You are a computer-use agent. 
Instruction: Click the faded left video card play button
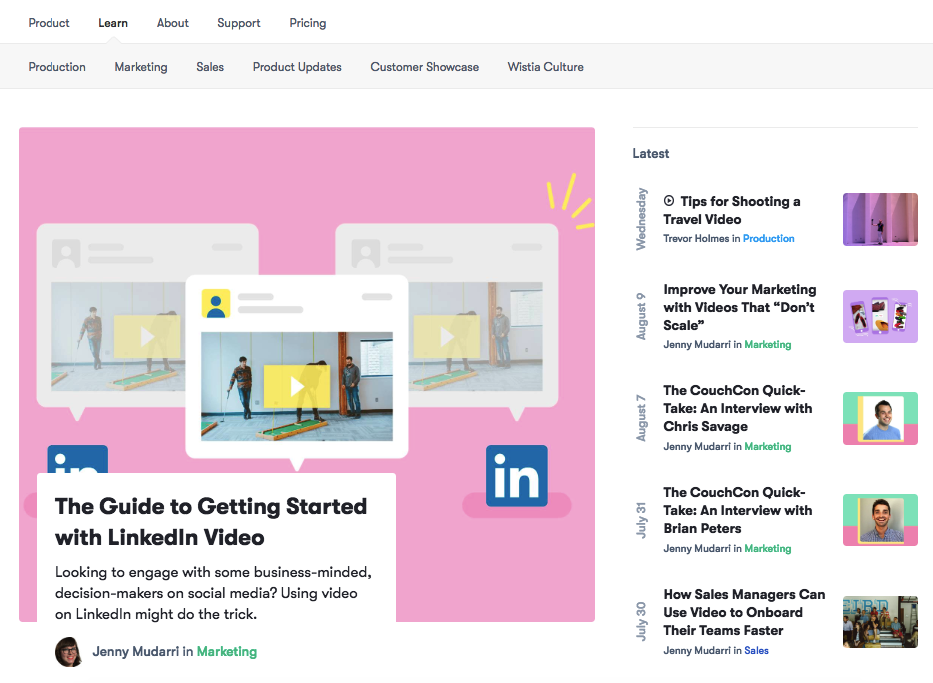147,337
